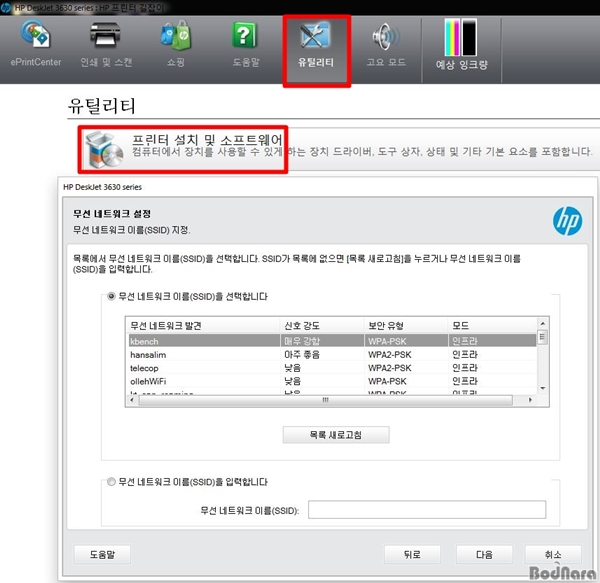Click inside the 무선 네트워크 이름(SSID) text field
Image resolution: width=600 pixels, height=583 pixels.
[x=427, y=510]
